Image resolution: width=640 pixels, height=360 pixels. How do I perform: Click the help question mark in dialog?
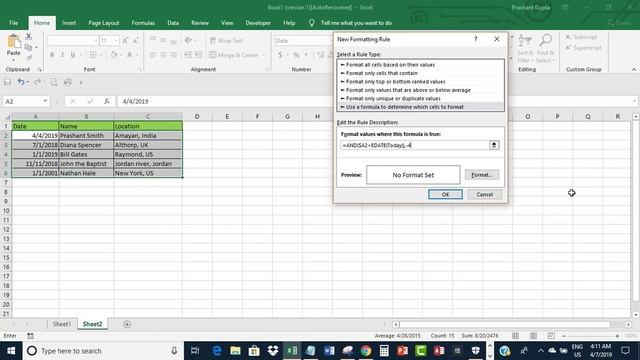(x=476, y=39)
